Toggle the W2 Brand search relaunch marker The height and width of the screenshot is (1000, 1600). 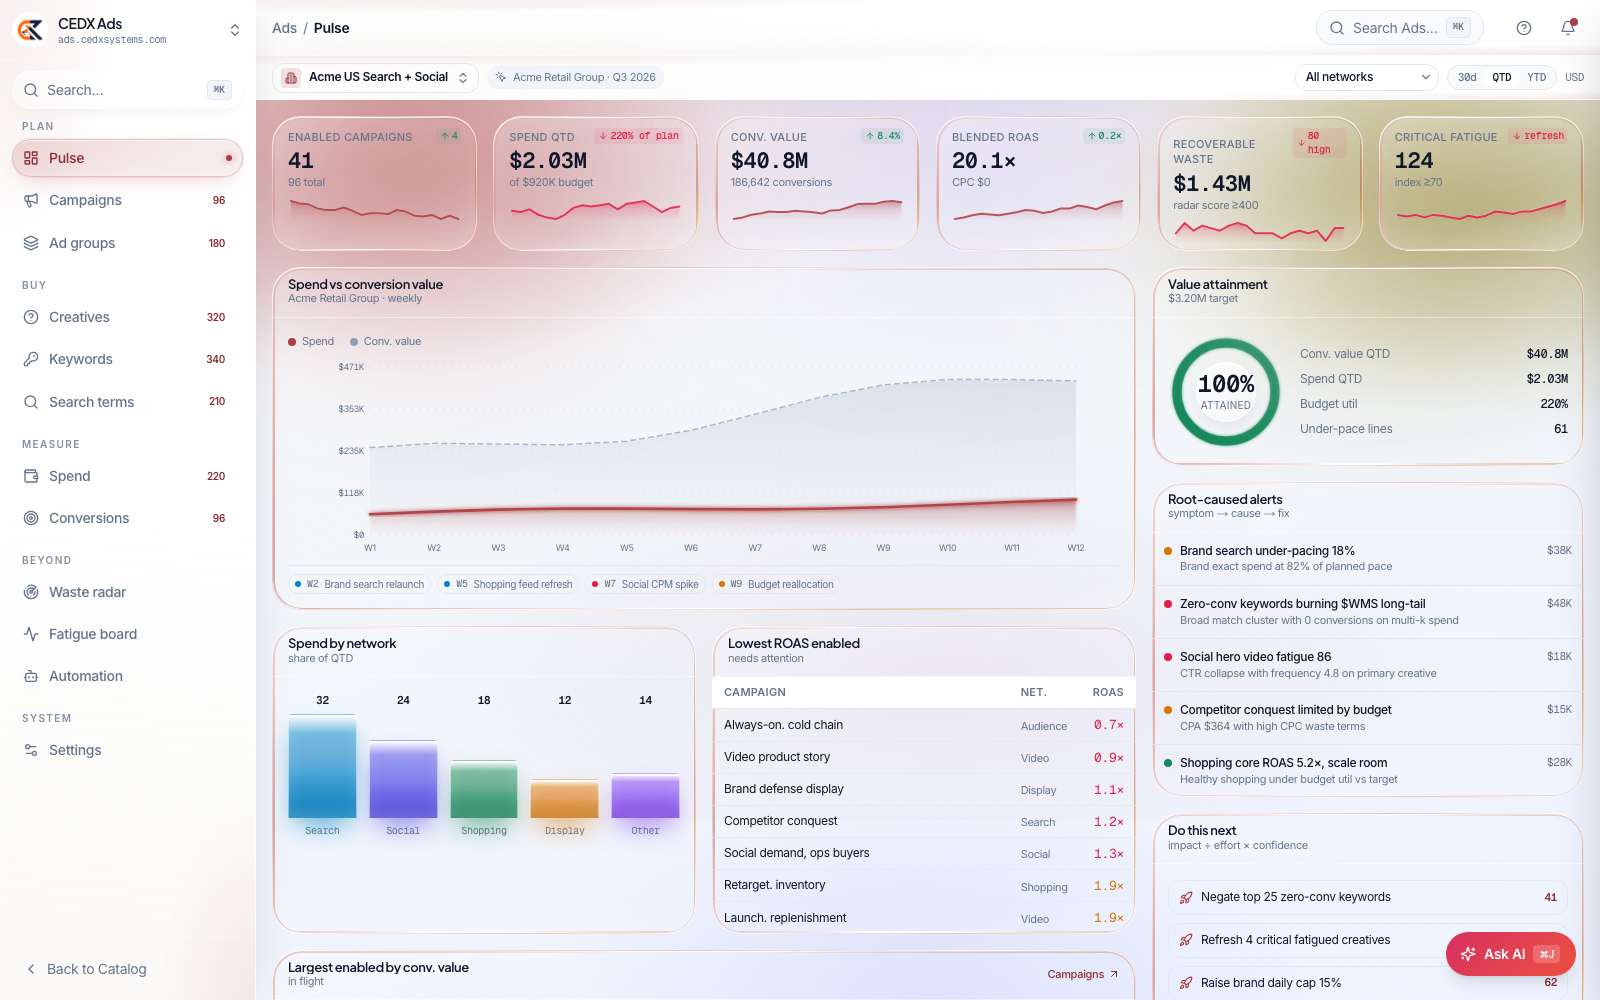(x=360, y=584)
